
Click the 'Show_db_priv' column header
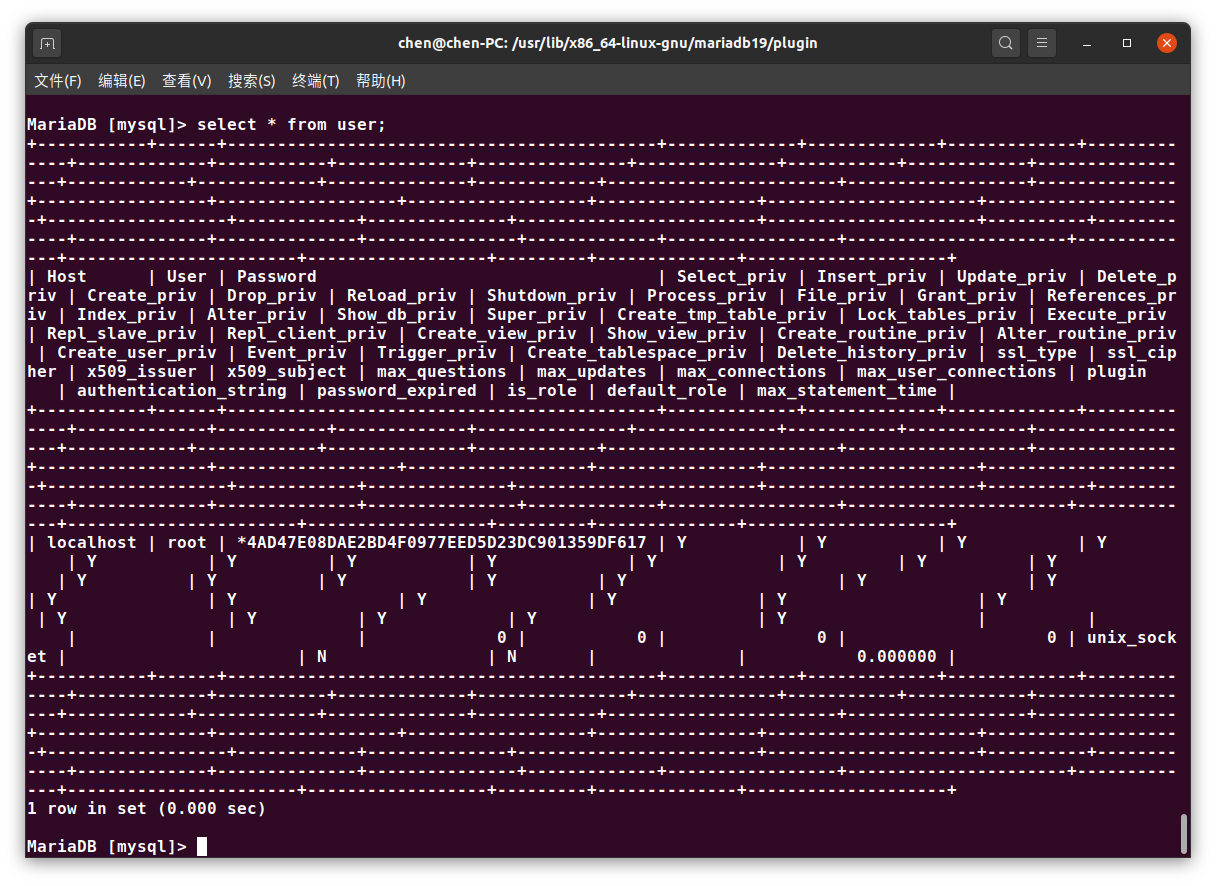[397, 315]
